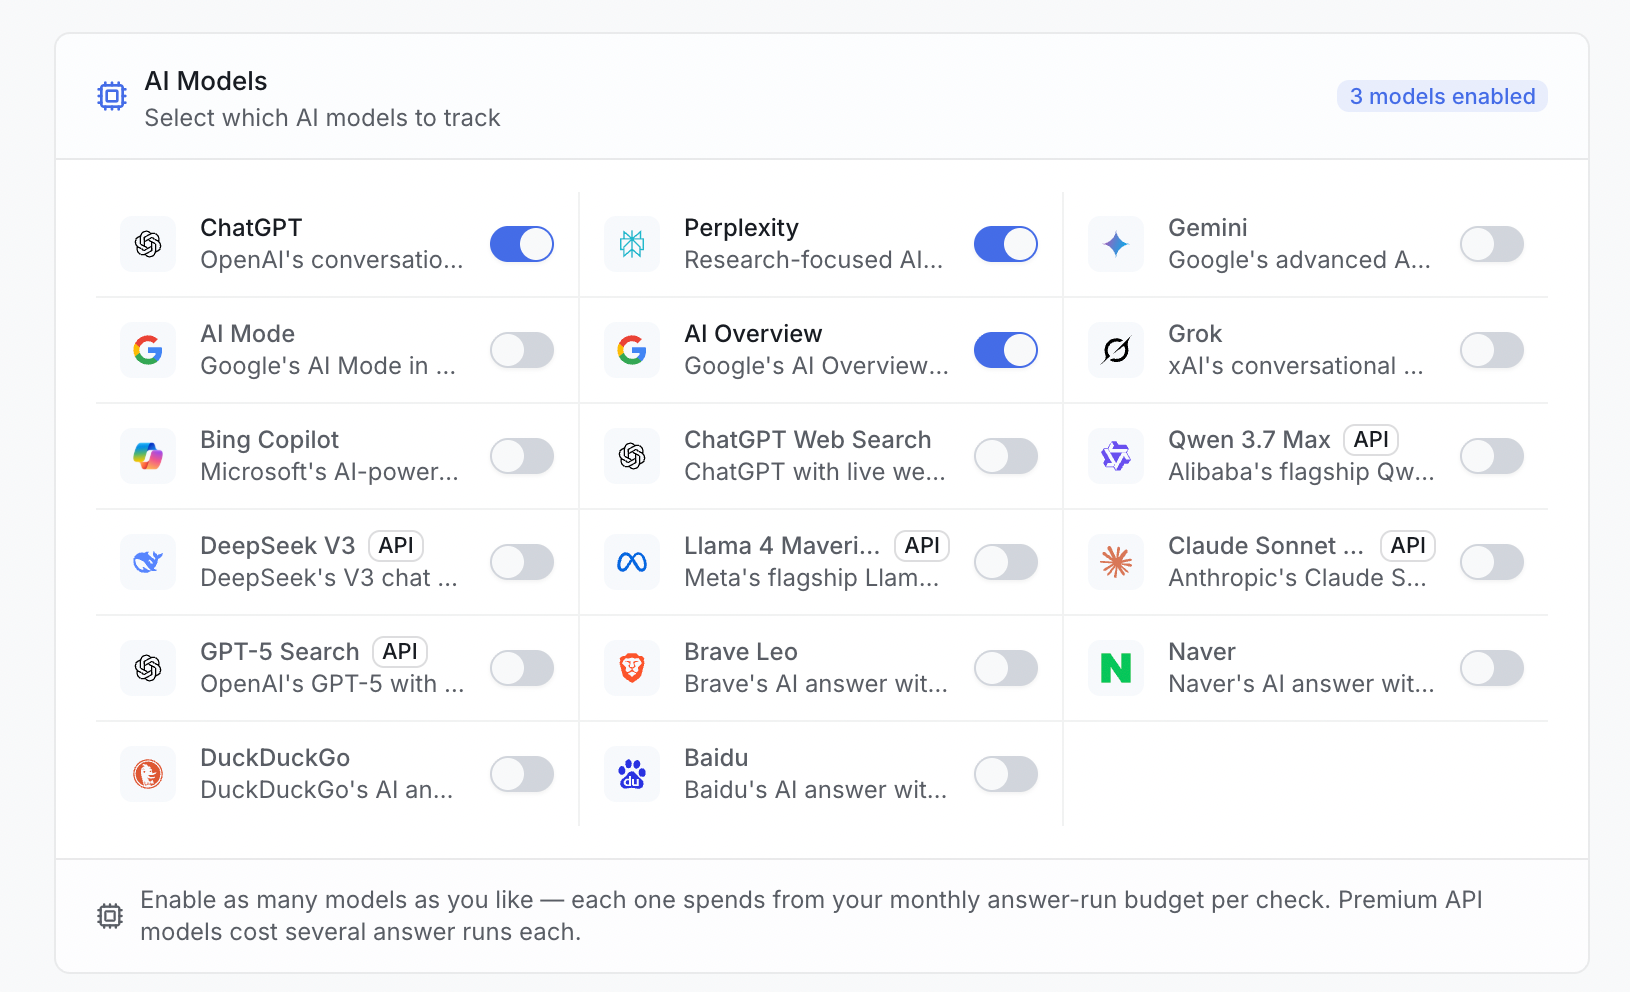Screen dimensions: 1630x992
Task: Click the 'Naver' model name
Action: pos(1202,652)
